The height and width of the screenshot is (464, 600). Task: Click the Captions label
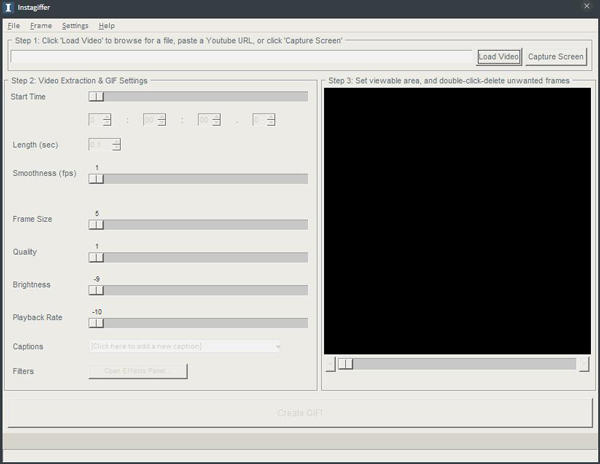point(28,347)
